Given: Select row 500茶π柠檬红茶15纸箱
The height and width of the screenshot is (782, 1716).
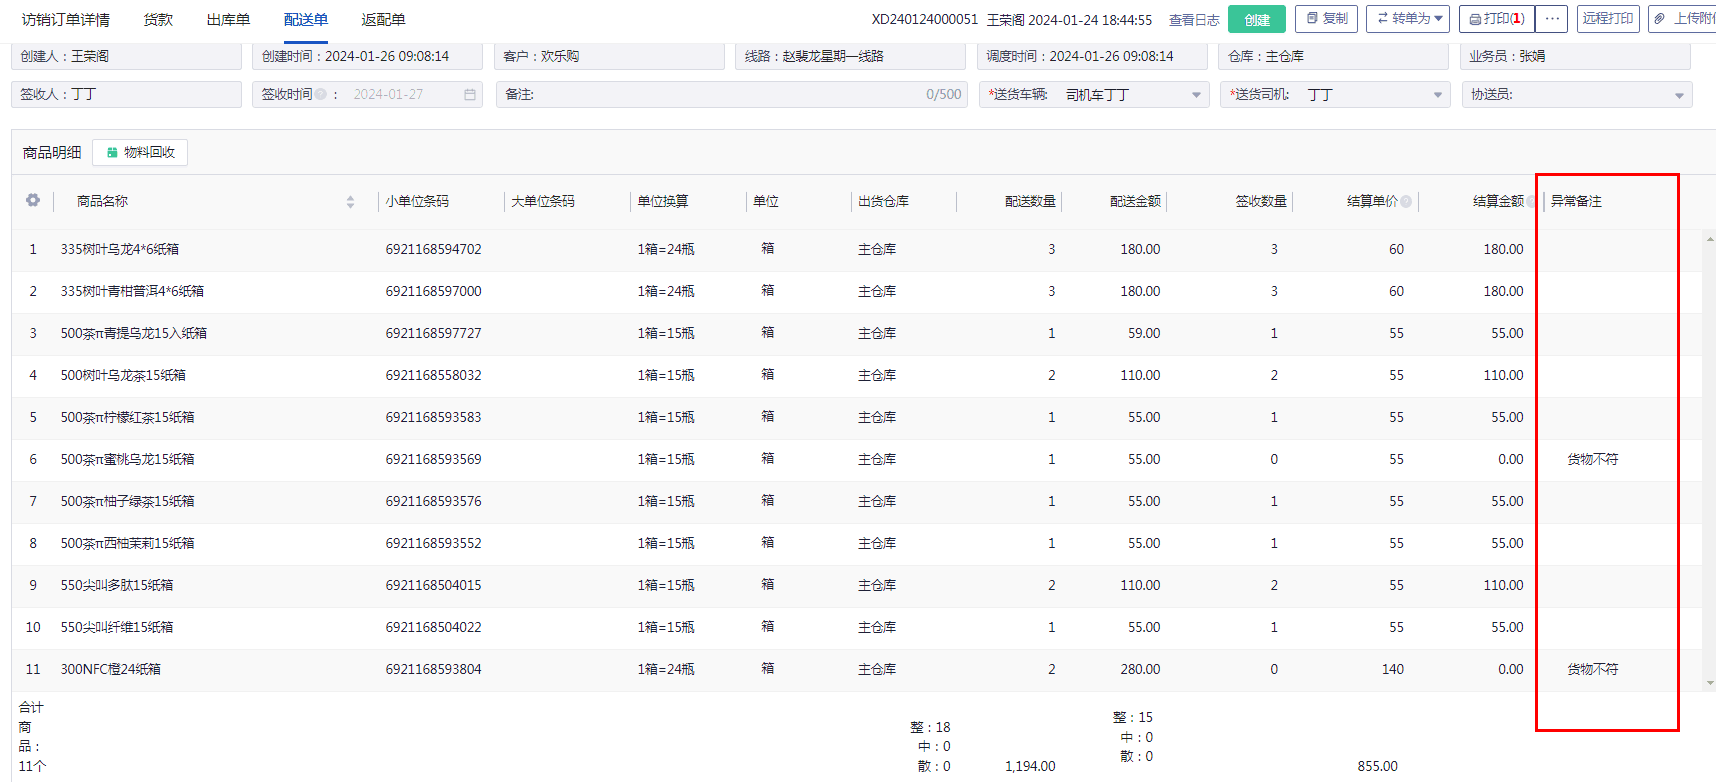Looking at the screenshot, I should pyautogui.click(x=857, y=417).
